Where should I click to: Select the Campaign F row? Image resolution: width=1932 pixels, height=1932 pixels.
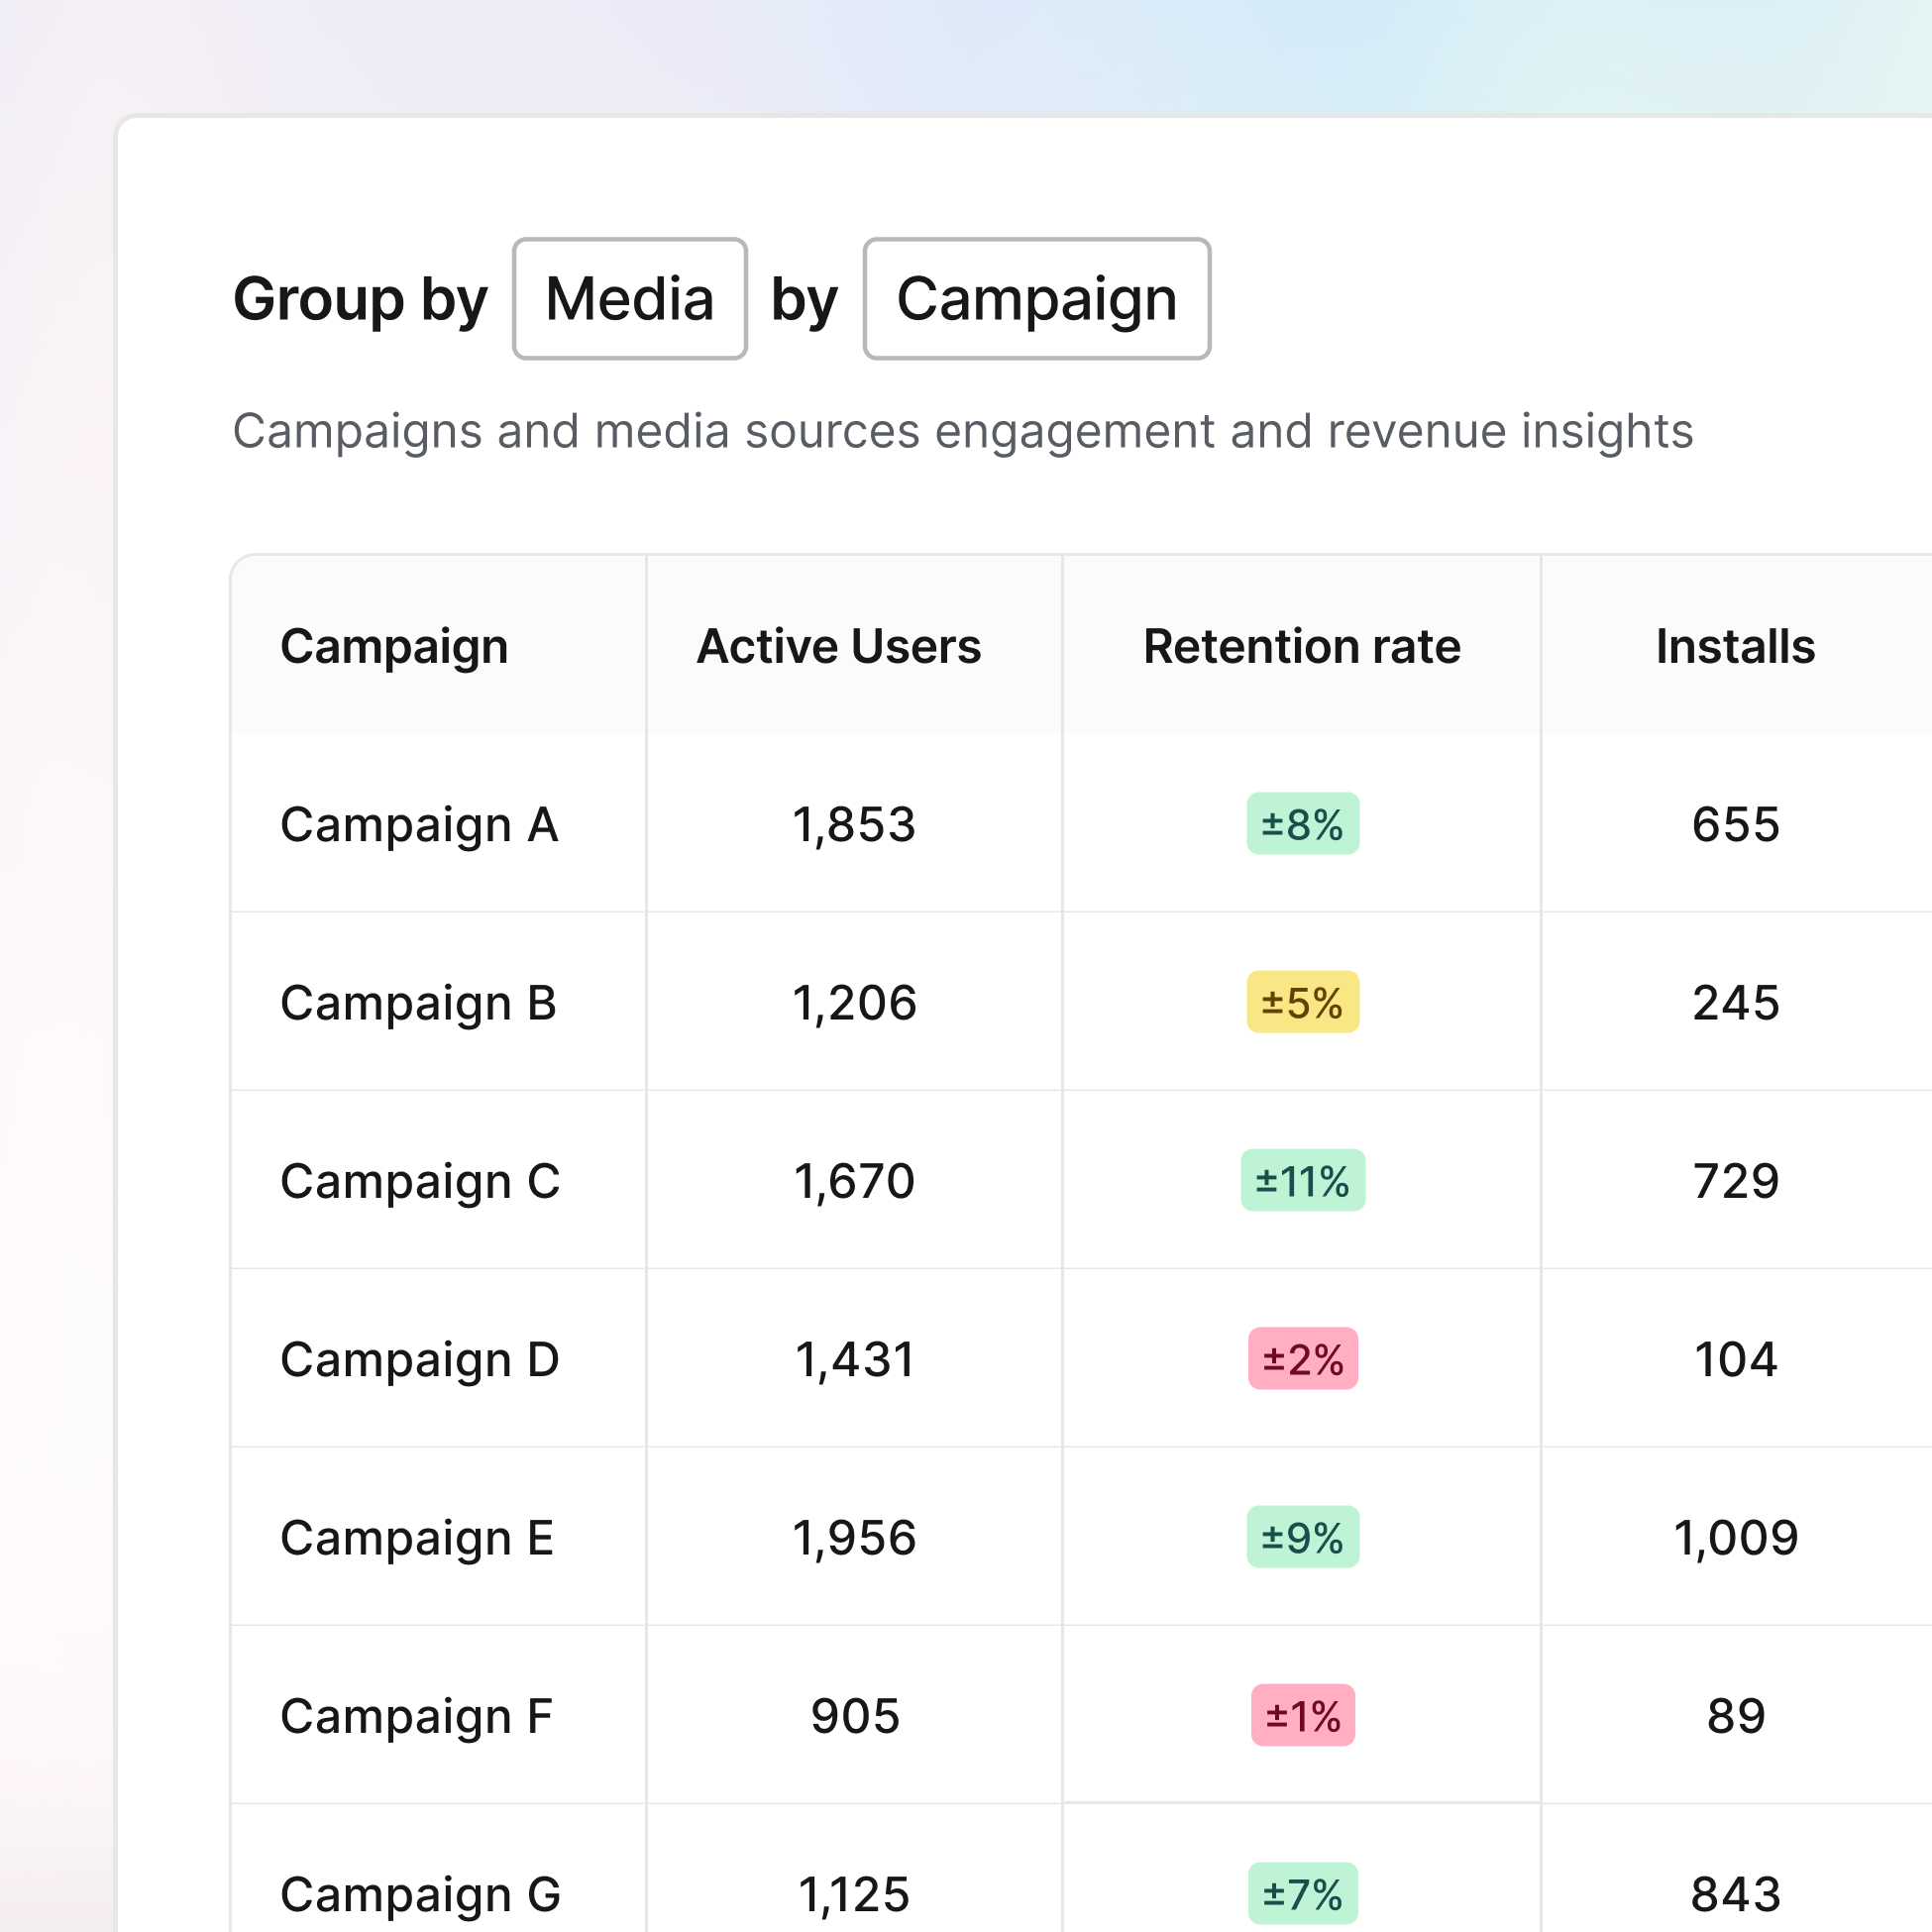coord(415,1715)
